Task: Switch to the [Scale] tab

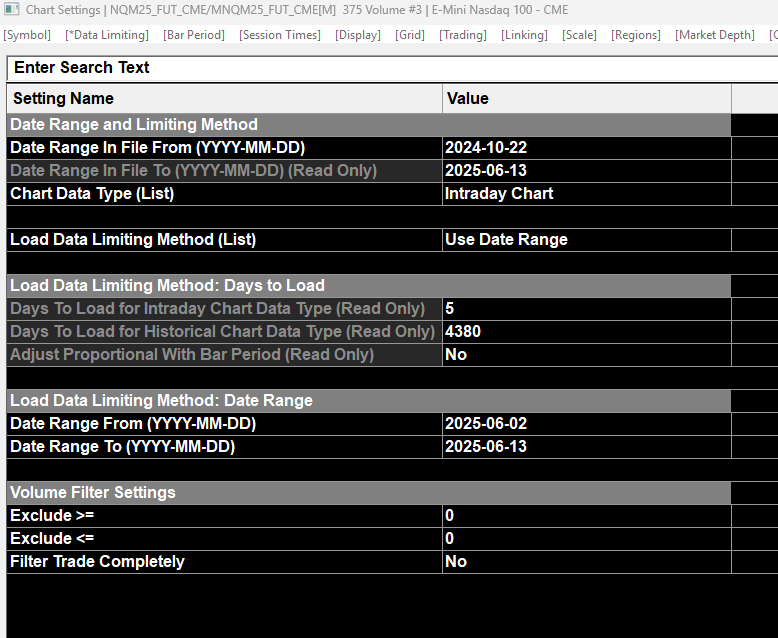Action: pyautogui.click(x=579, y=35)
